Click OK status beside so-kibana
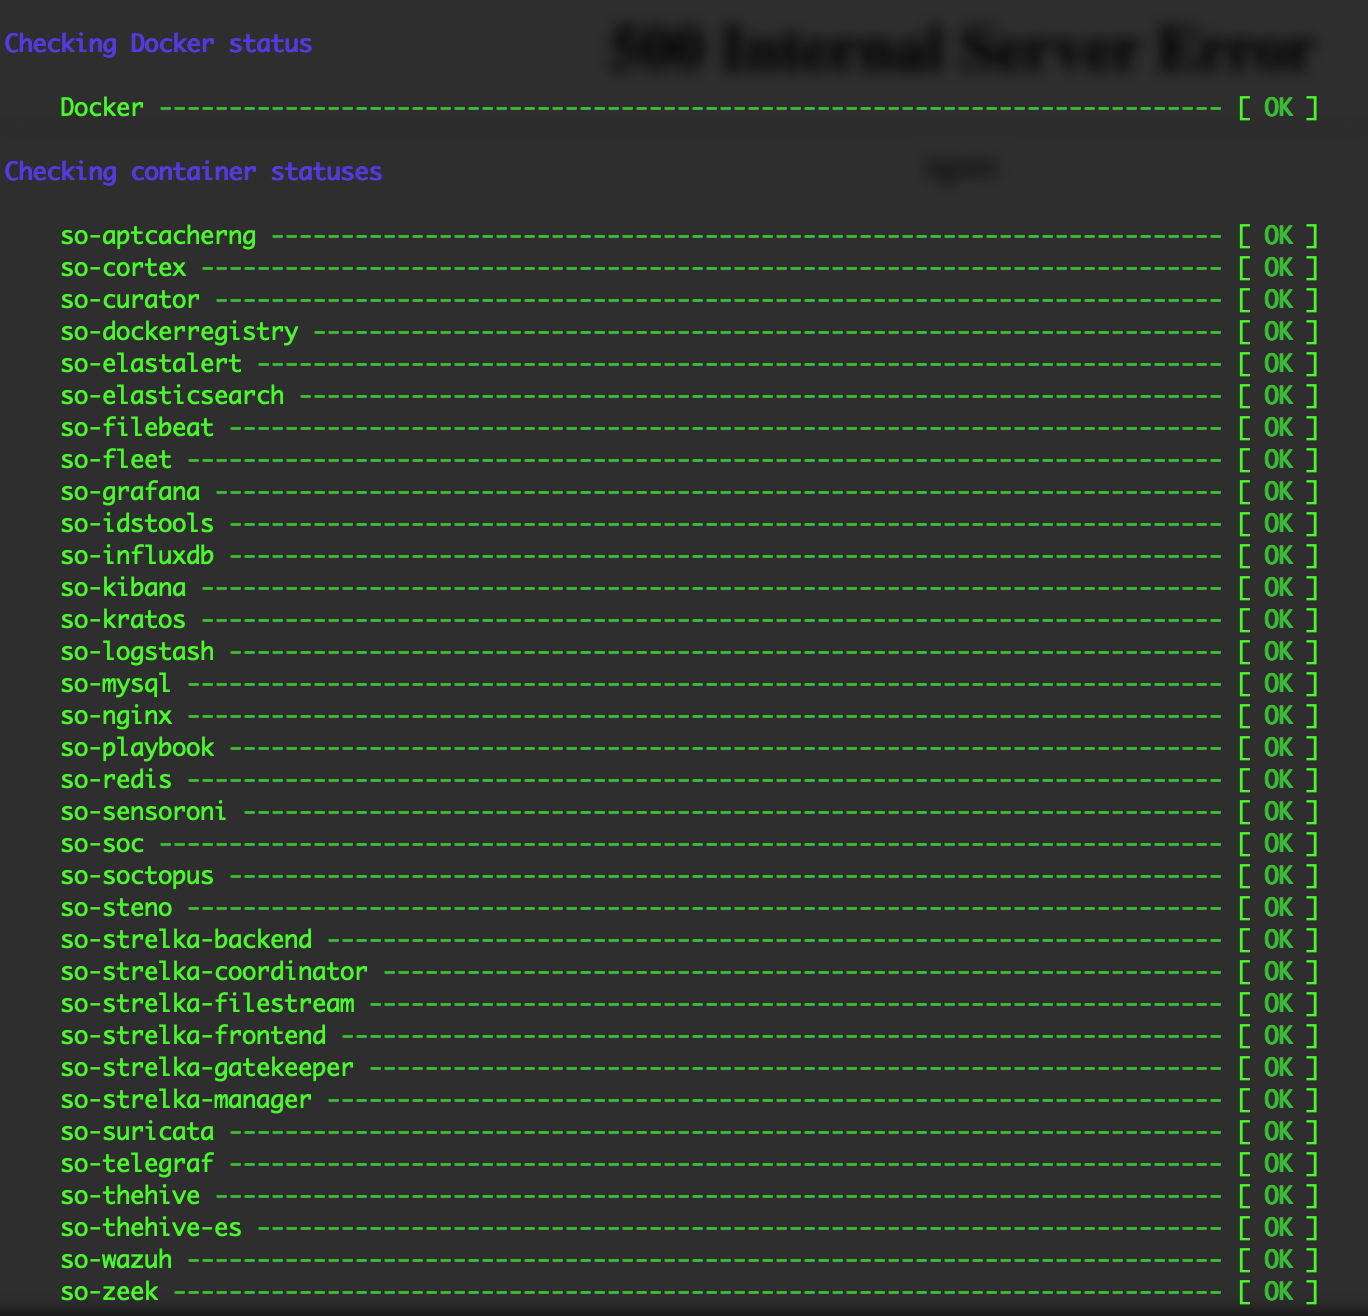Viewport: 1368px width, 1316px height. [1278, 588]
